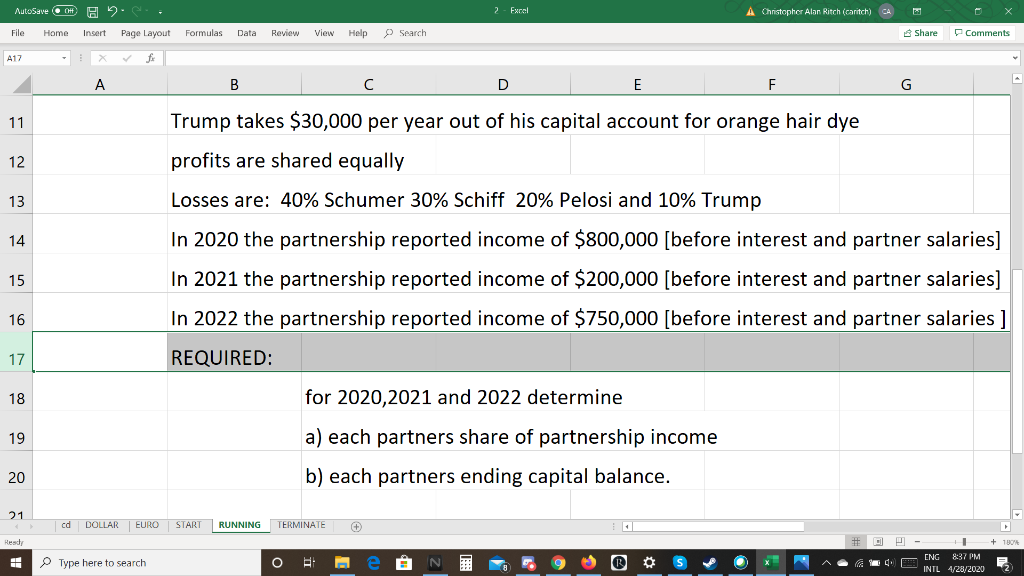Click the account warning triangle icon
Viewport: 1024px width, 576px height.
[750, 12]
